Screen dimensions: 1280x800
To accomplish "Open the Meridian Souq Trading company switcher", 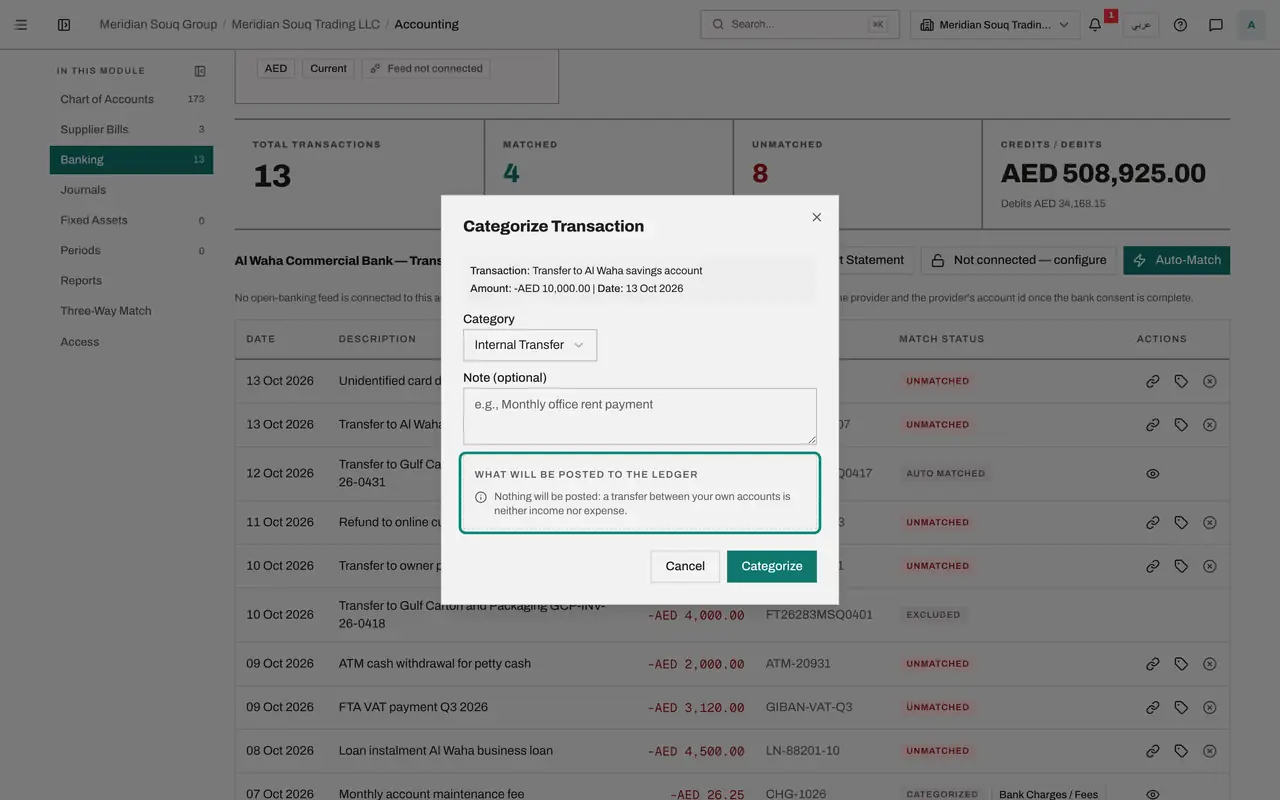I will tap(995, 25).
